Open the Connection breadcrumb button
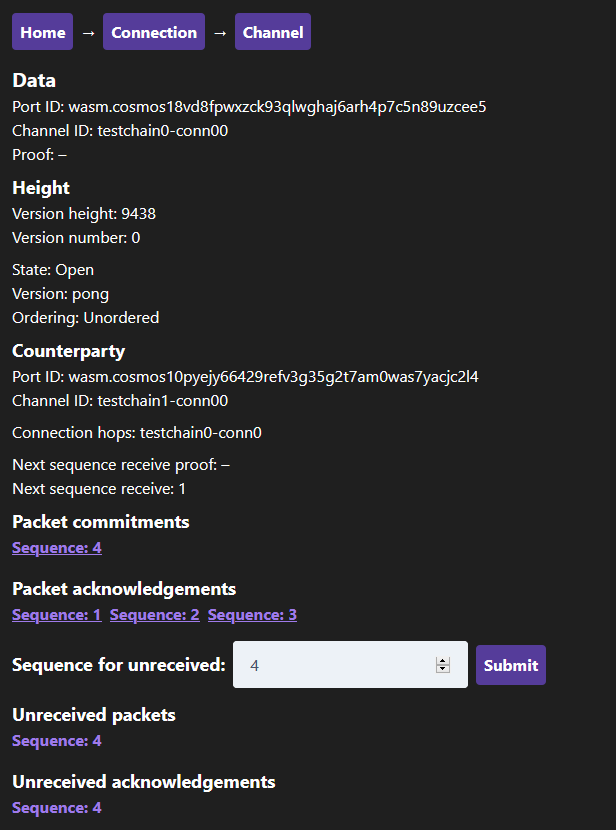 (154, 32)
